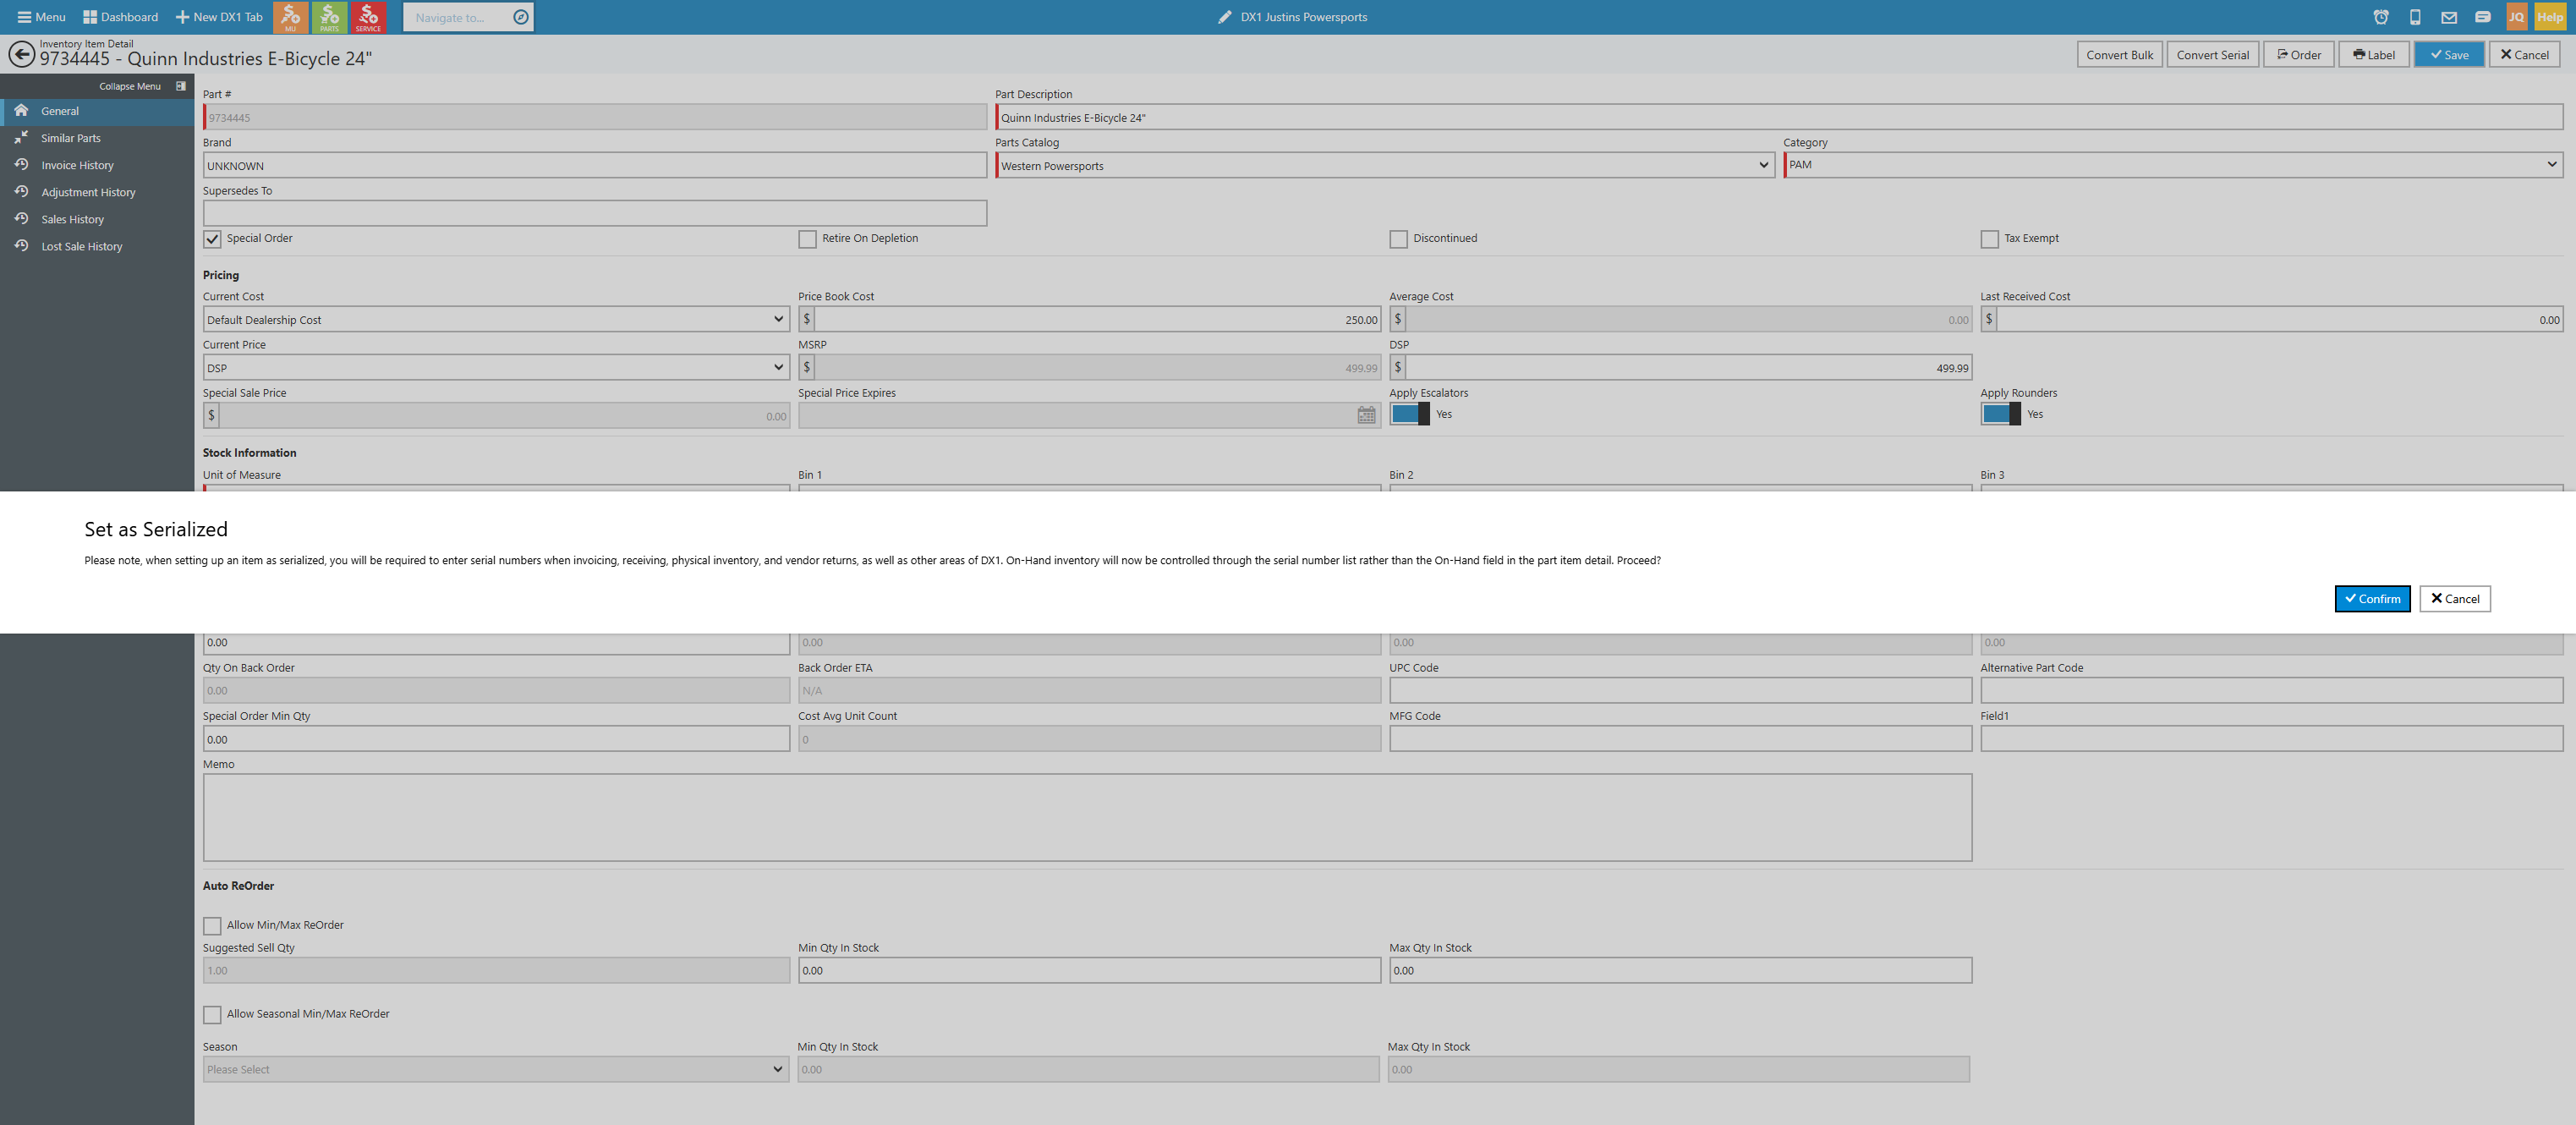Viewport: 2576px width, 1125px height.
Task: Confirm the Set as Serialized dialog
Action: point(2372,598)
